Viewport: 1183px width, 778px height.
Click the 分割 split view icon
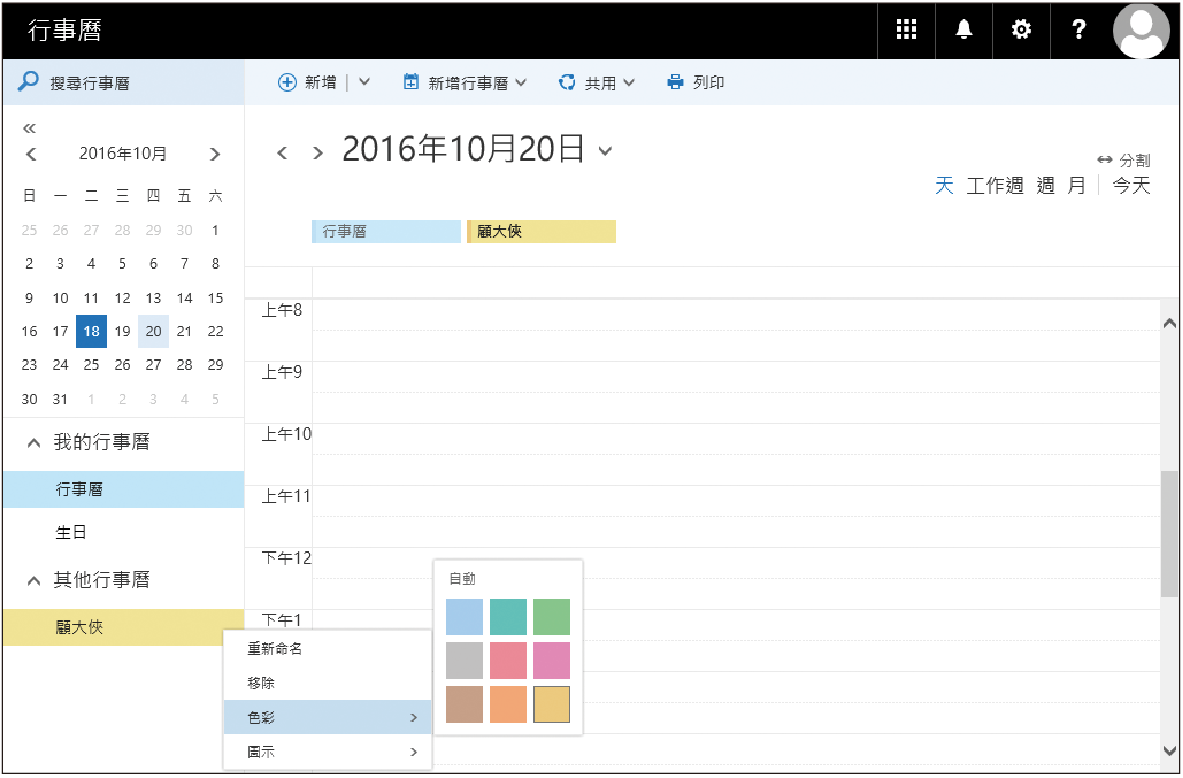[x=1105, y=160]
